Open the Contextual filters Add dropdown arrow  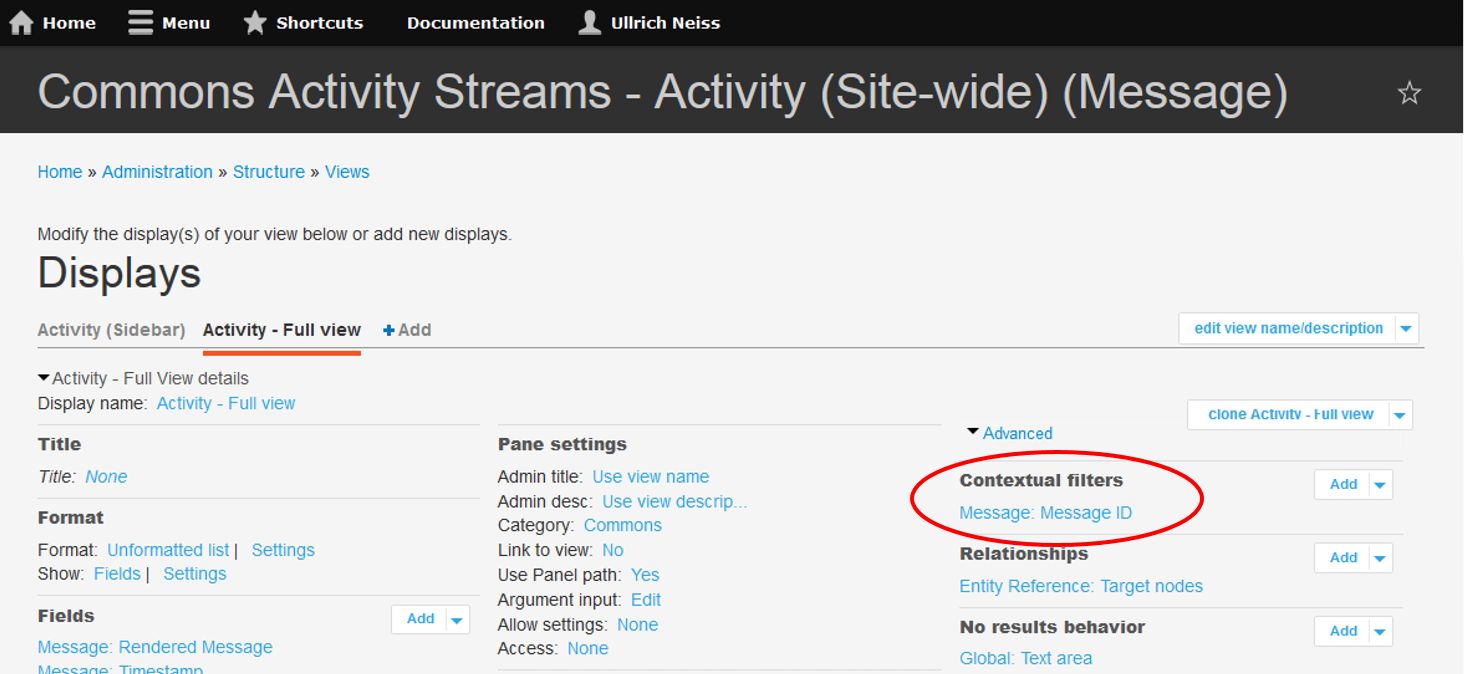tap(1381, 484)
